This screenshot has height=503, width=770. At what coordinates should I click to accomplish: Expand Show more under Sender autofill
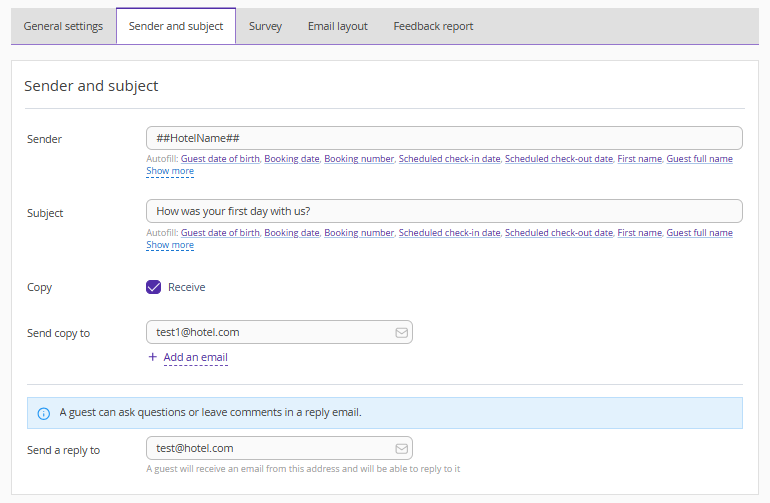tap(170, 171)
